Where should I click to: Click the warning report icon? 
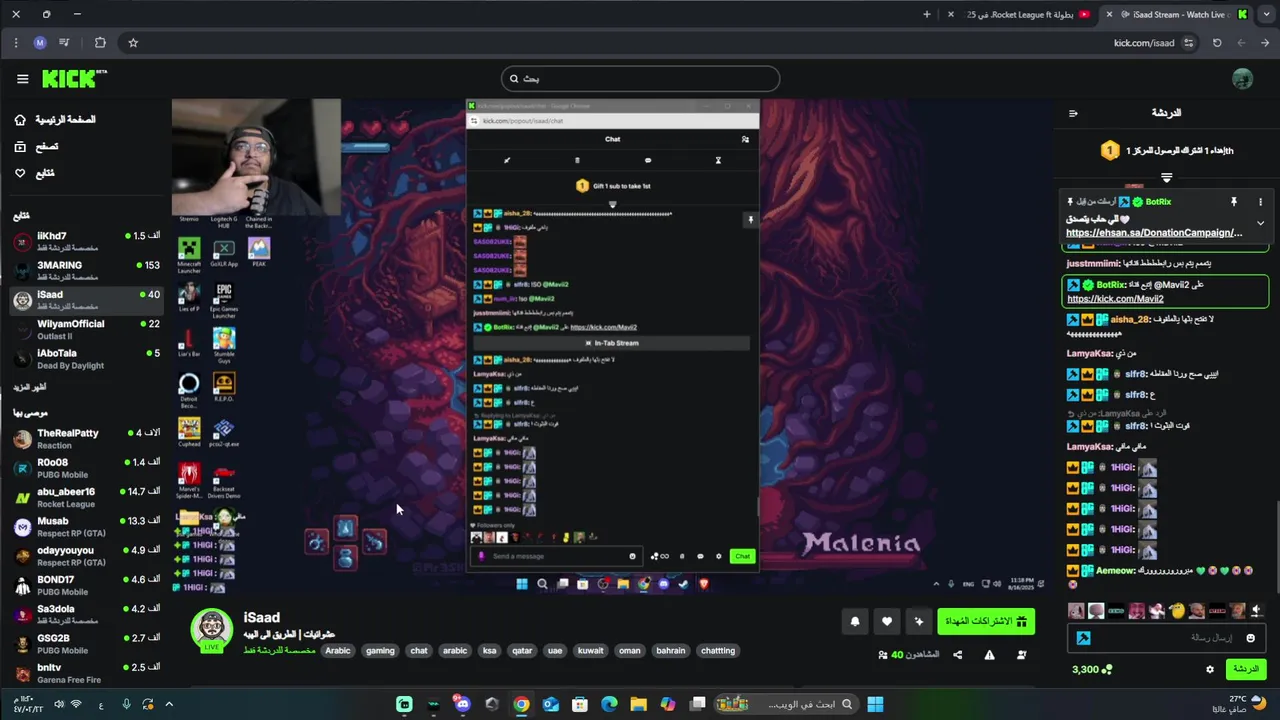[989, 655]
